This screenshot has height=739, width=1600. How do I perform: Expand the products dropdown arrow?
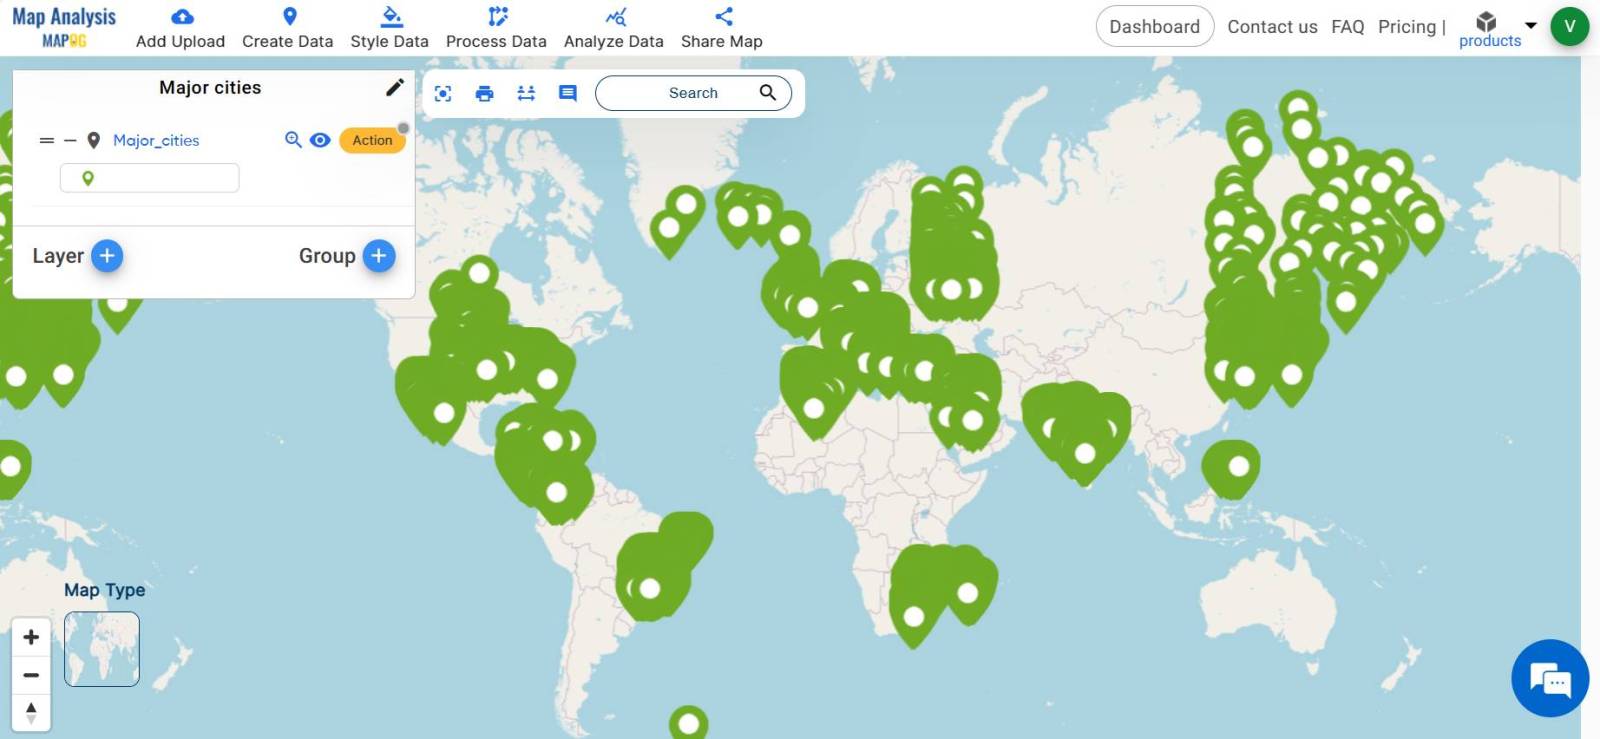pyautogui.click(x=1530, y=25)
